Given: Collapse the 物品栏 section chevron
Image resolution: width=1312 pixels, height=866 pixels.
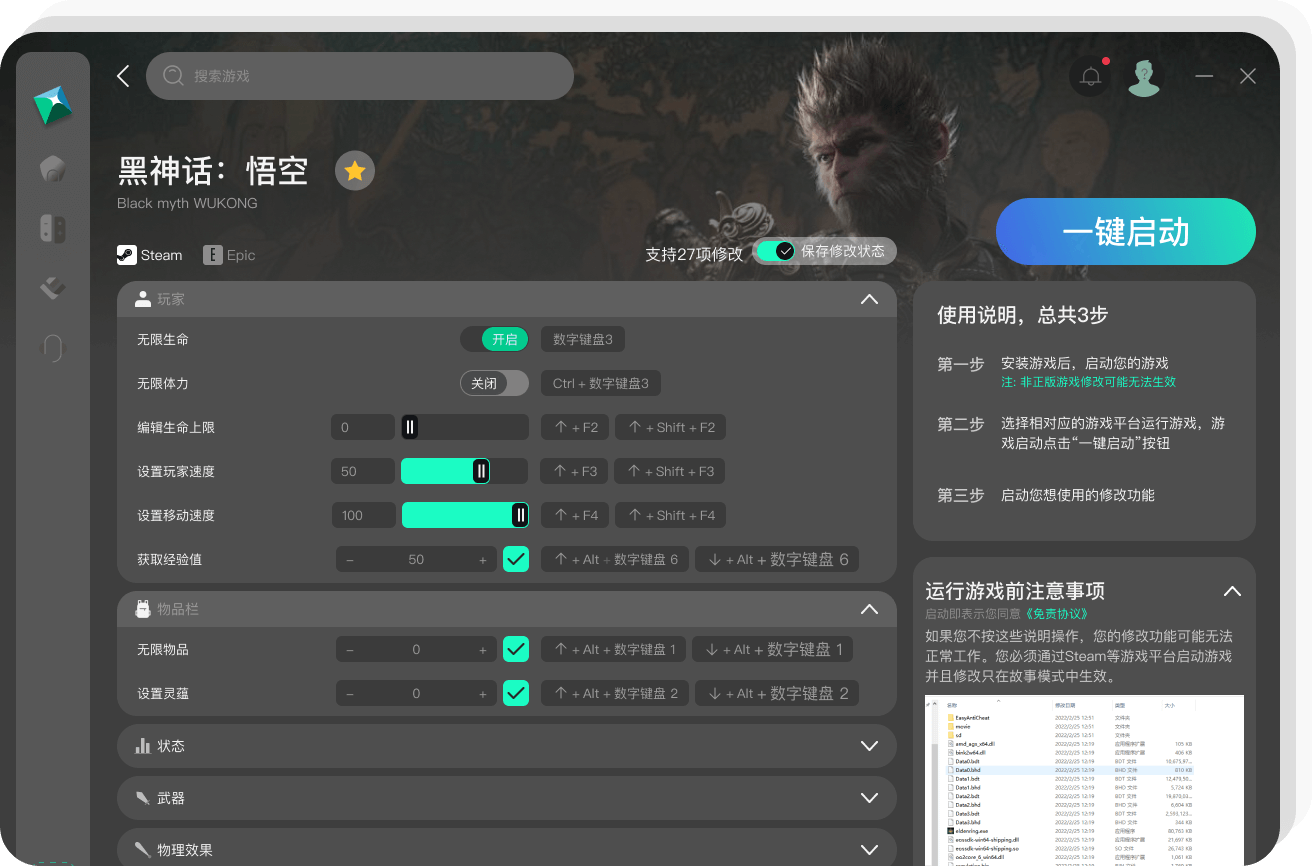Looking at the screenshot, I should click(869, 609).
